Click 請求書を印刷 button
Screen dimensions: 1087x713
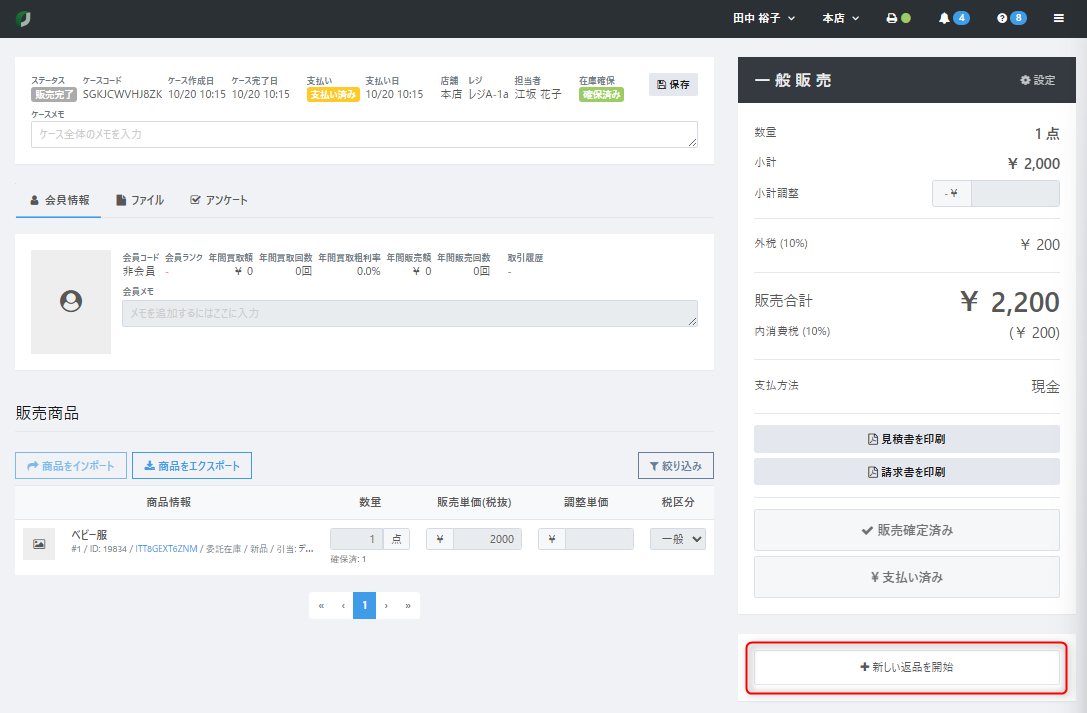pyautogui.click(x=907, y=472)
